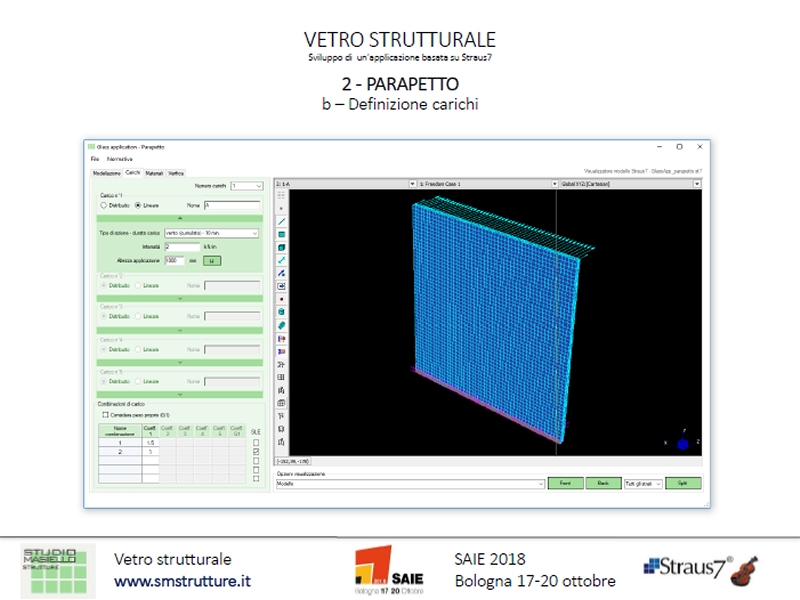Click the beam line element icon
Image resolution: width=800 pixels, height=600 pixels.
pos(281,221)
